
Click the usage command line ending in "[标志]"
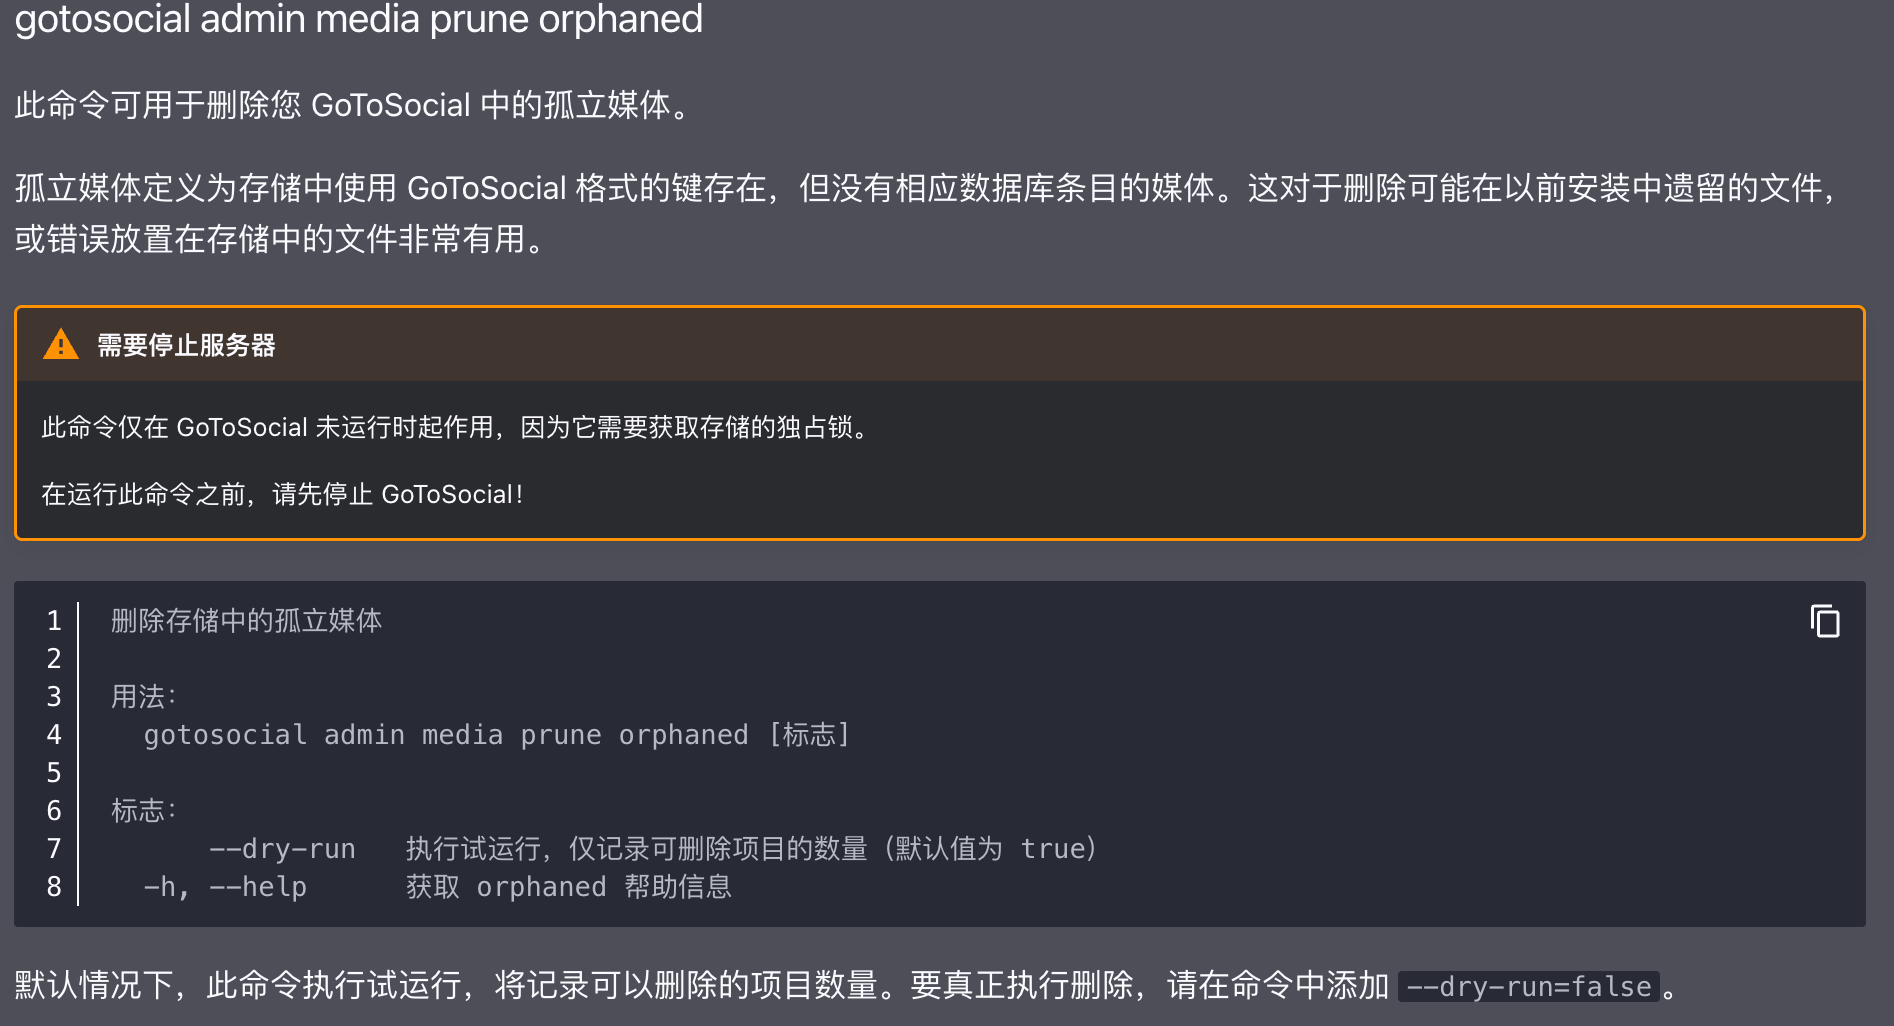click(x=496, y=735)
